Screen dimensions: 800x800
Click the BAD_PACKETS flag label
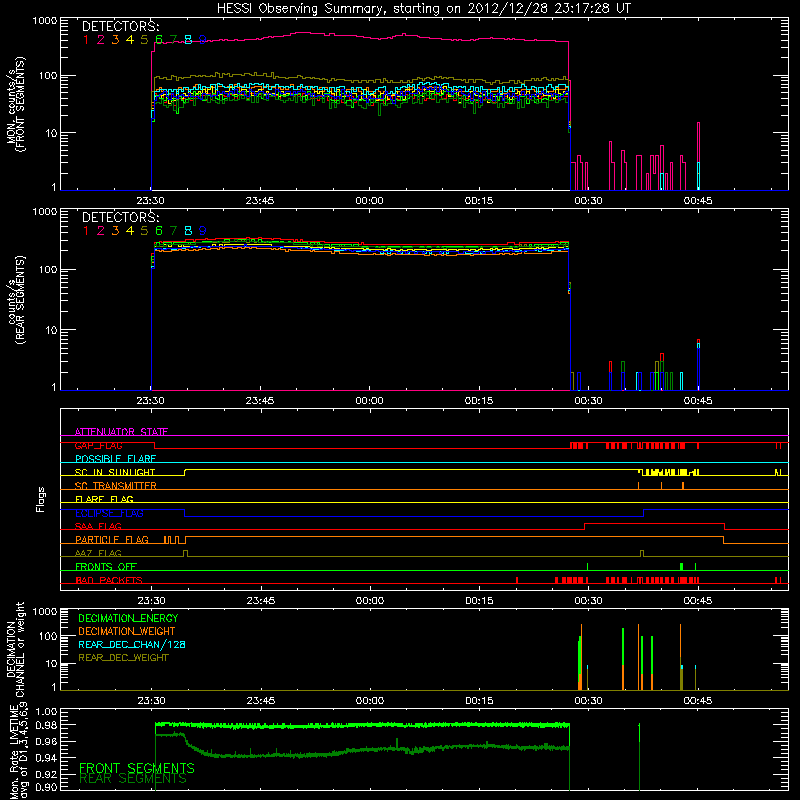[x=109, y=580]
